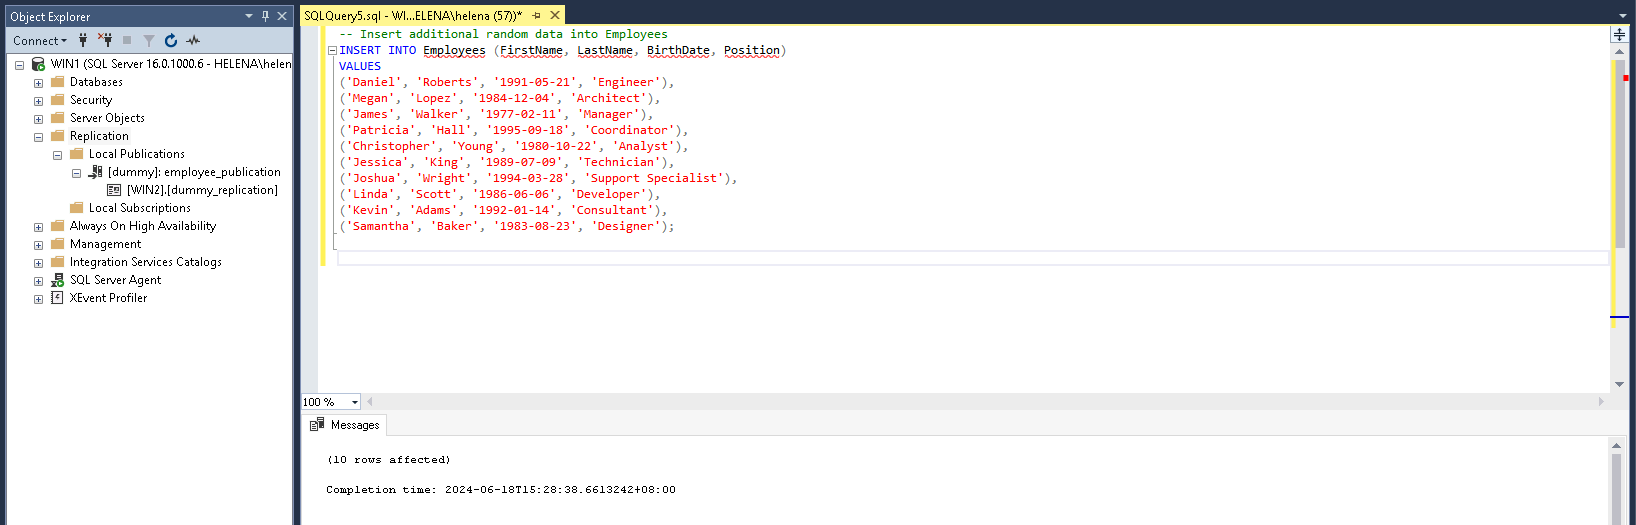Select the SQLQuery5.sql document tab
Image resolution: width=1636 pixels, height=525 pixels.
[412, 15]
